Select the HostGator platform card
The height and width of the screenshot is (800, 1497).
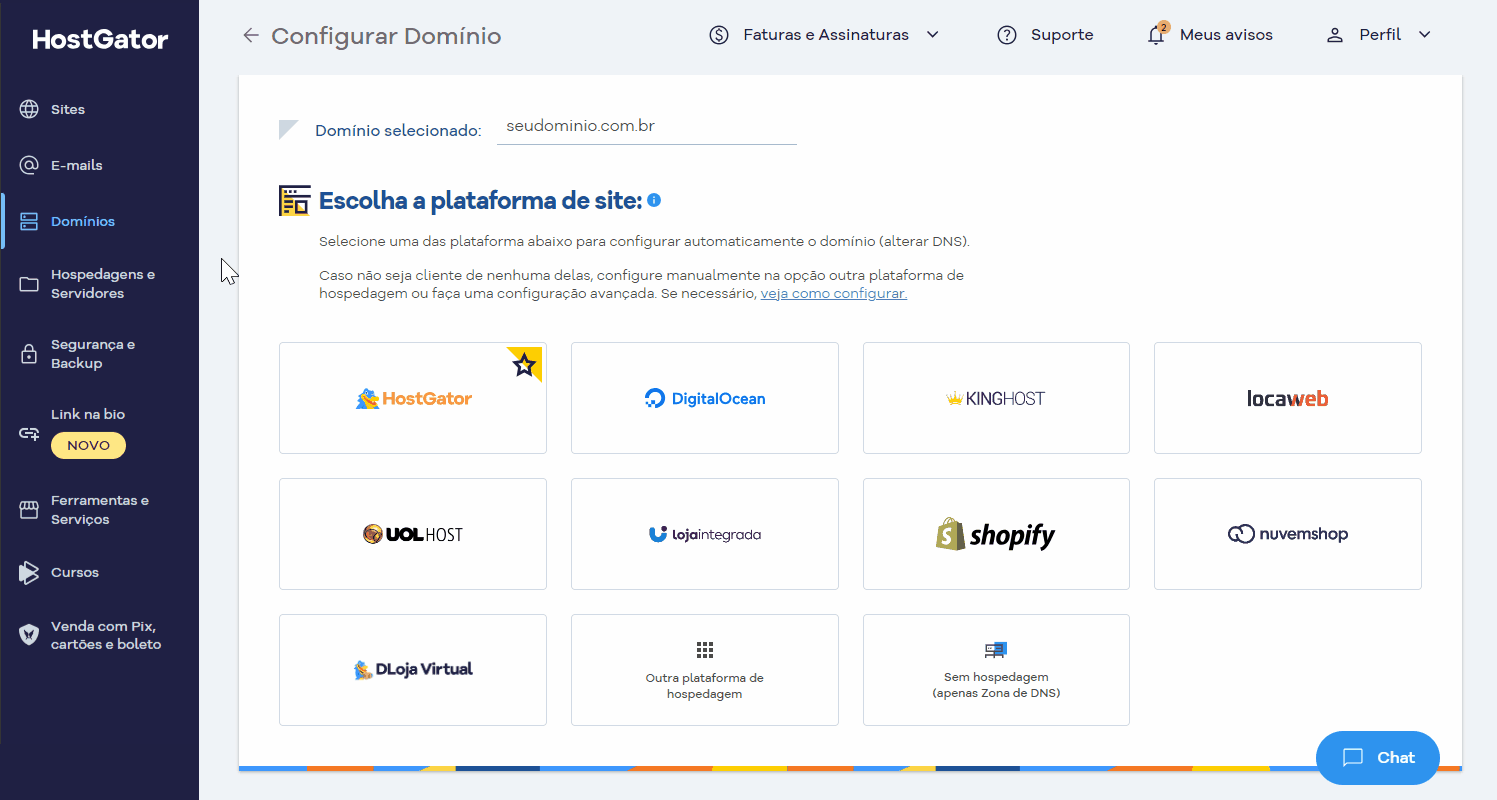[413, 398]
